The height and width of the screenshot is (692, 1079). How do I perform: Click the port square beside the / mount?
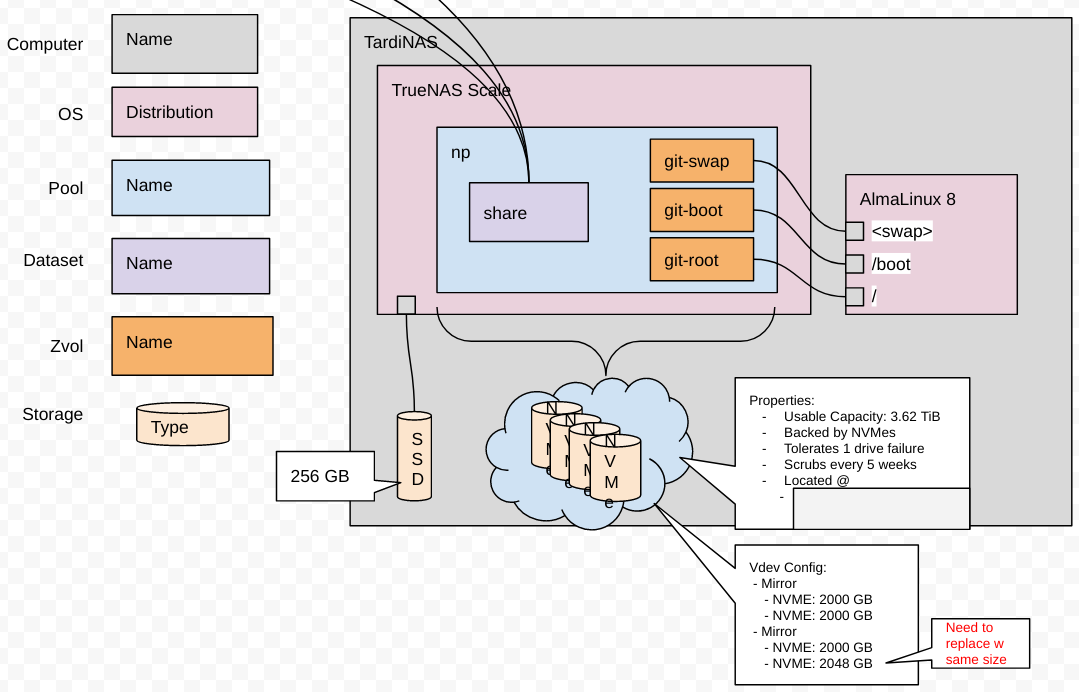coord(854,296)
